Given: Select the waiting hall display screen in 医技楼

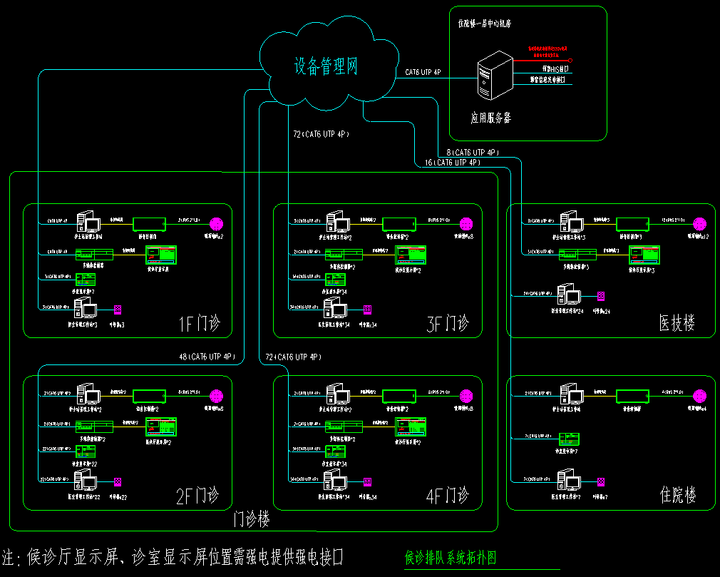Looking at the screenshot, I should point(644,255).
